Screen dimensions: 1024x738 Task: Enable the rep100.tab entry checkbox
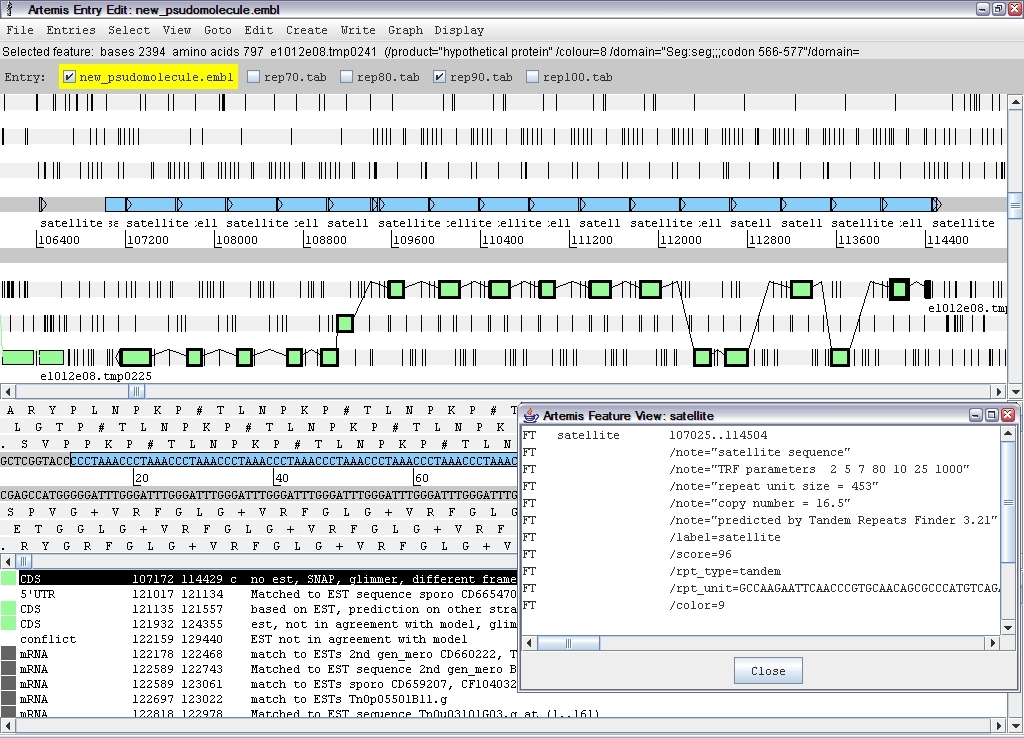pos(532,77)
